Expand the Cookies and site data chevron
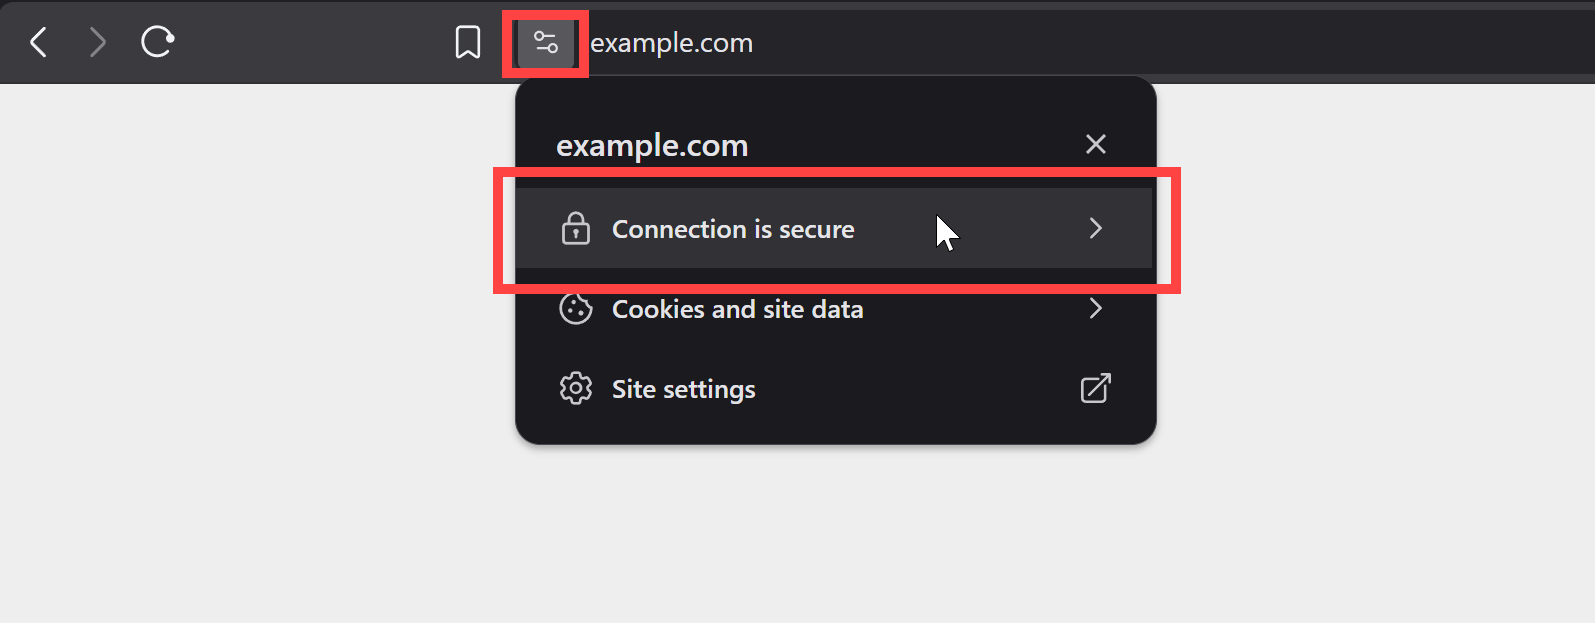The image size is (1595, 623). 1096,308
